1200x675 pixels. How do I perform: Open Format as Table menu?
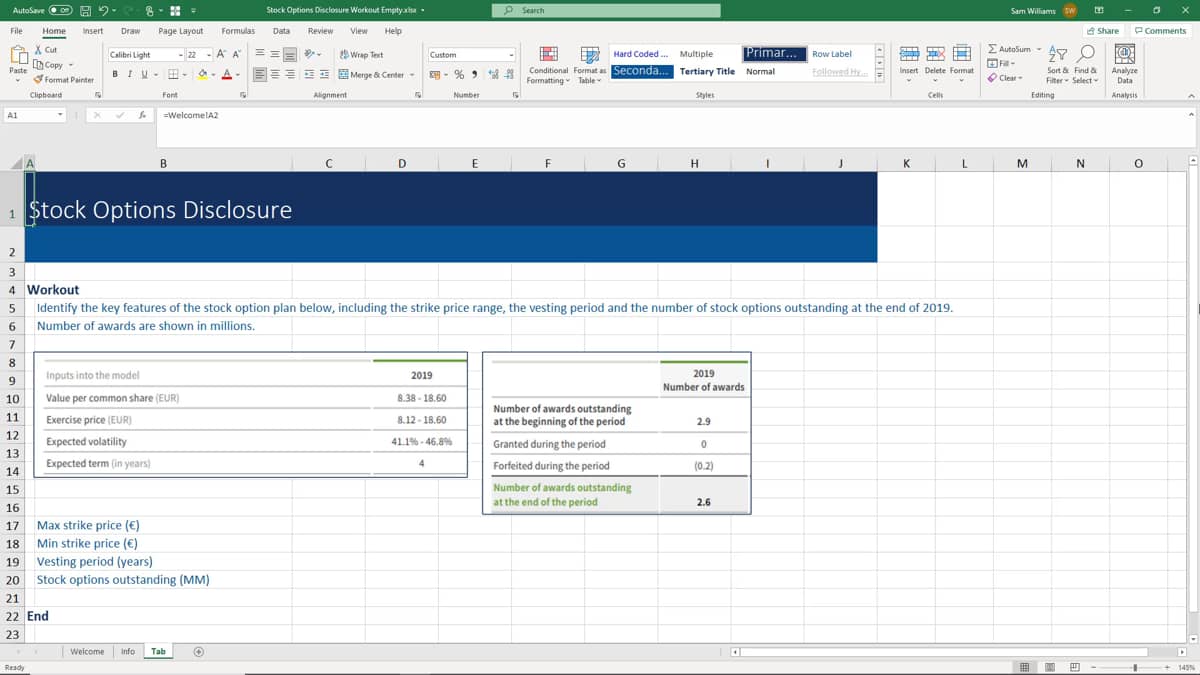(x=588, y=64)
